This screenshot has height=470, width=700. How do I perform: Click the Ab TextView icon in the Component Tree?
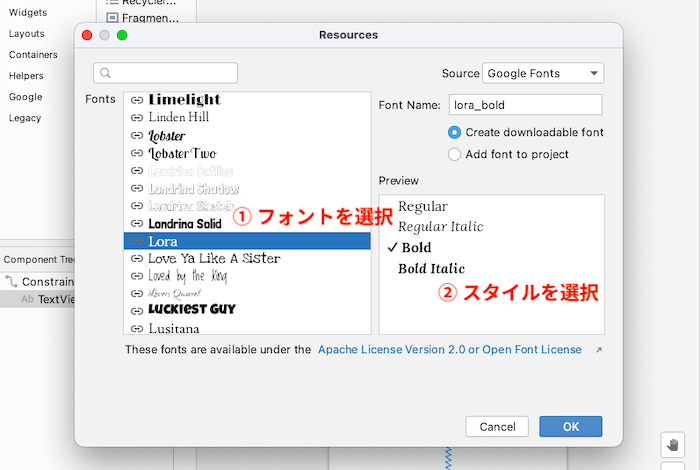(27, 299)
